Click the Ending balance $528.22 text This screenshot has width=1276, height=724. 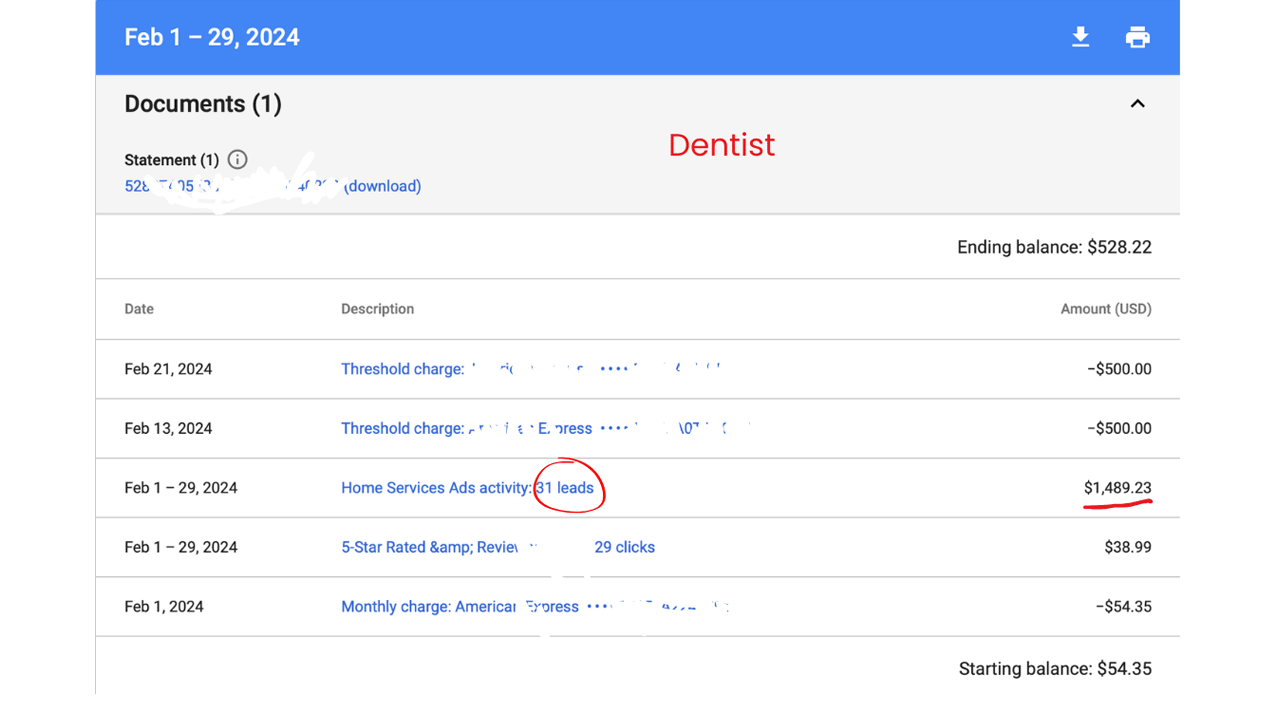pyautogui.click(x=1054, y=247)
